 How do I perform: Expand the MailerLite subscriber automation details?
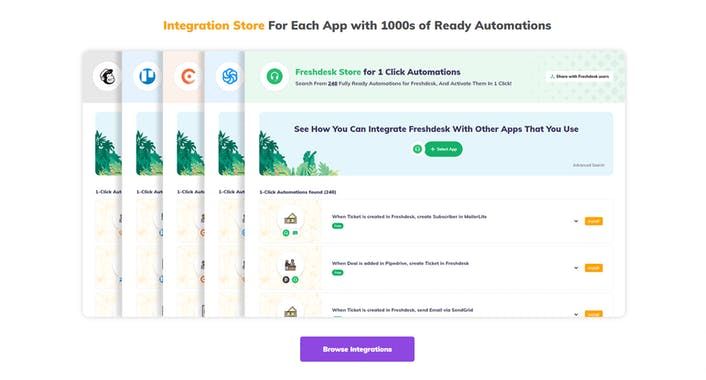point(576,222)
